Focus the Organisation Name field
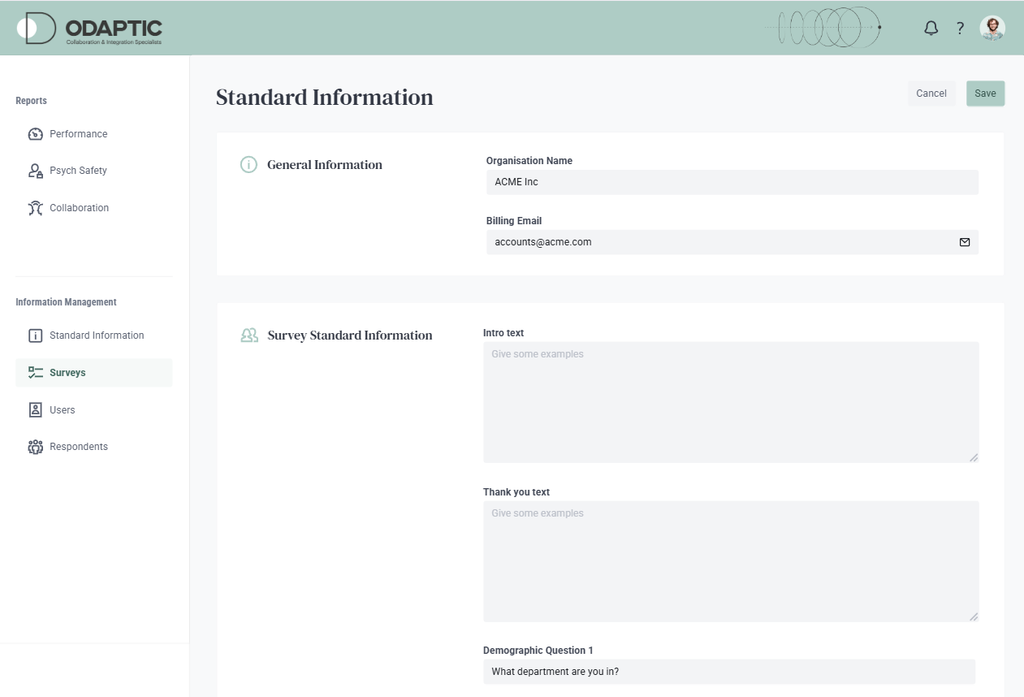This screenshot has height=697, width=1024. click(732, 182)
